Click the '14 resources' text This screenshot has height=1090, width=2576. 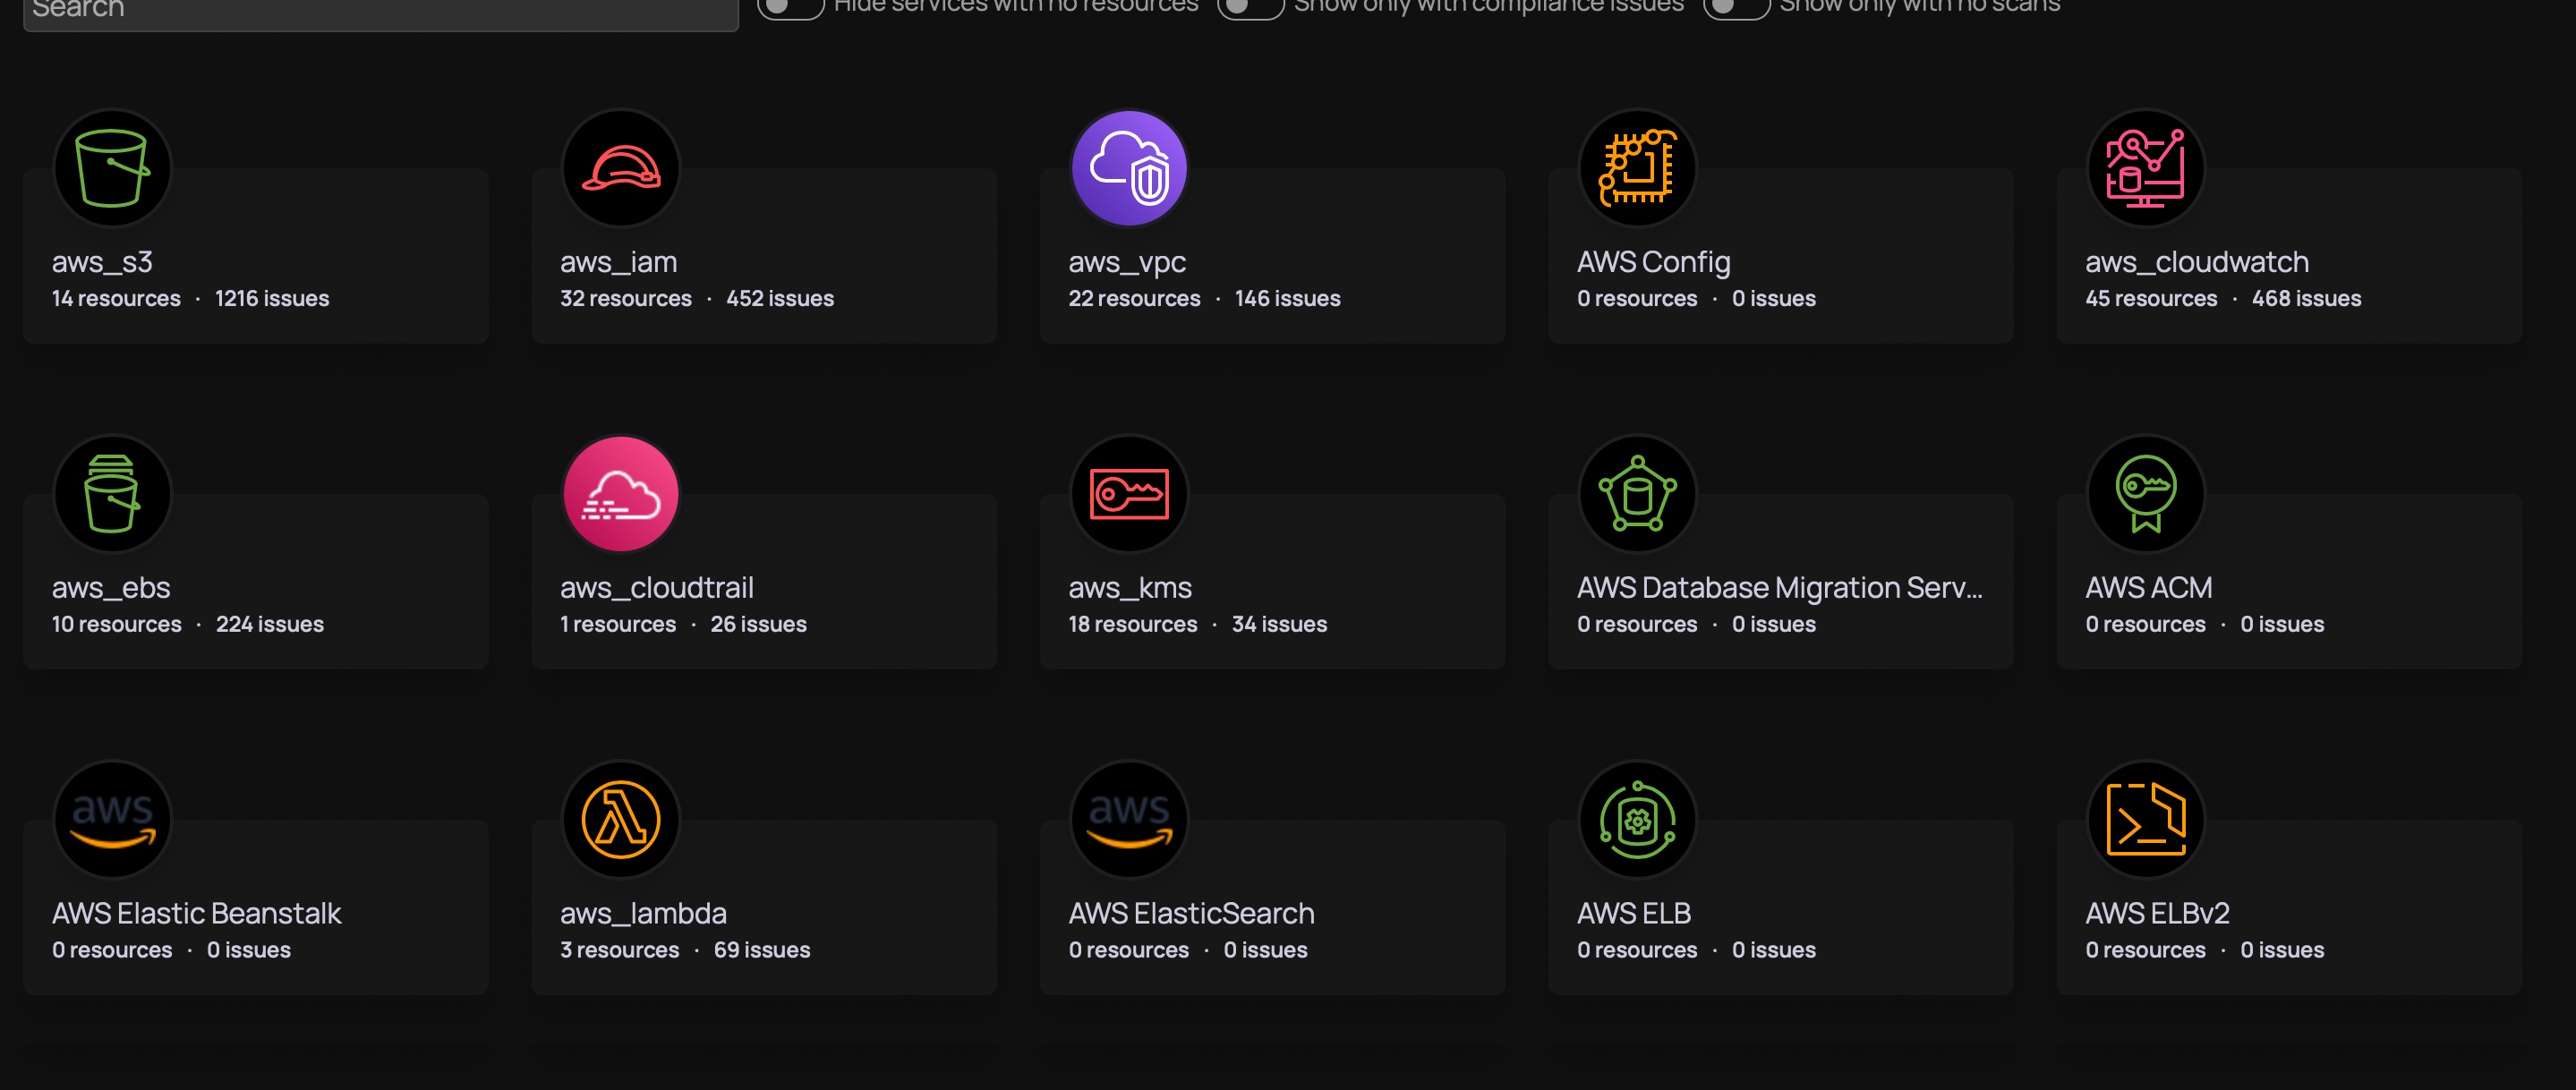[x=116, y=299]
